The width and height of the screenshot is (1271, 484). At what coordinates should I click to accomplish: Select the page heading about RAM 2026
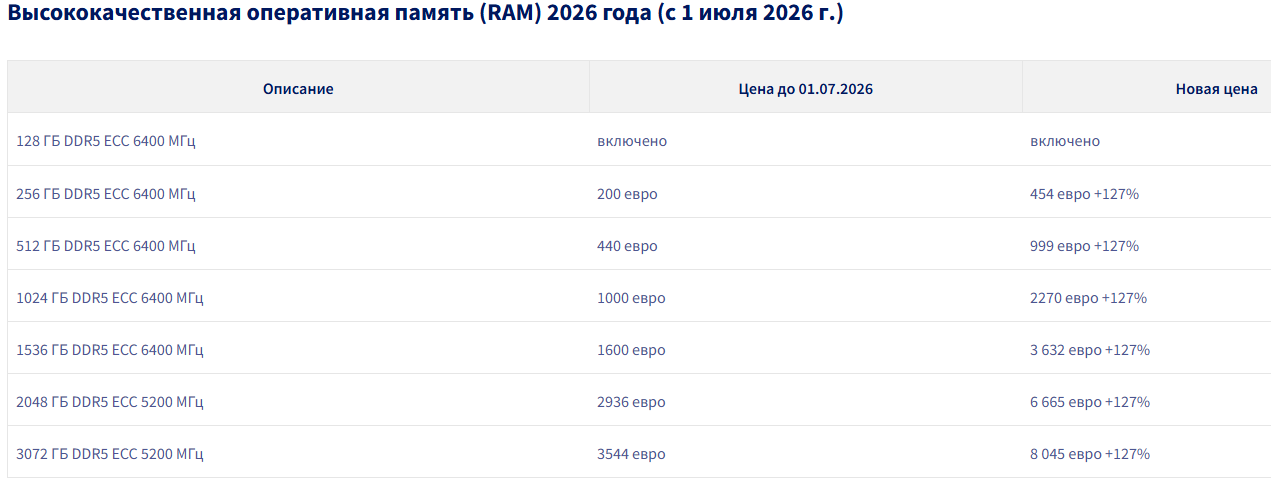coord(426,16)
